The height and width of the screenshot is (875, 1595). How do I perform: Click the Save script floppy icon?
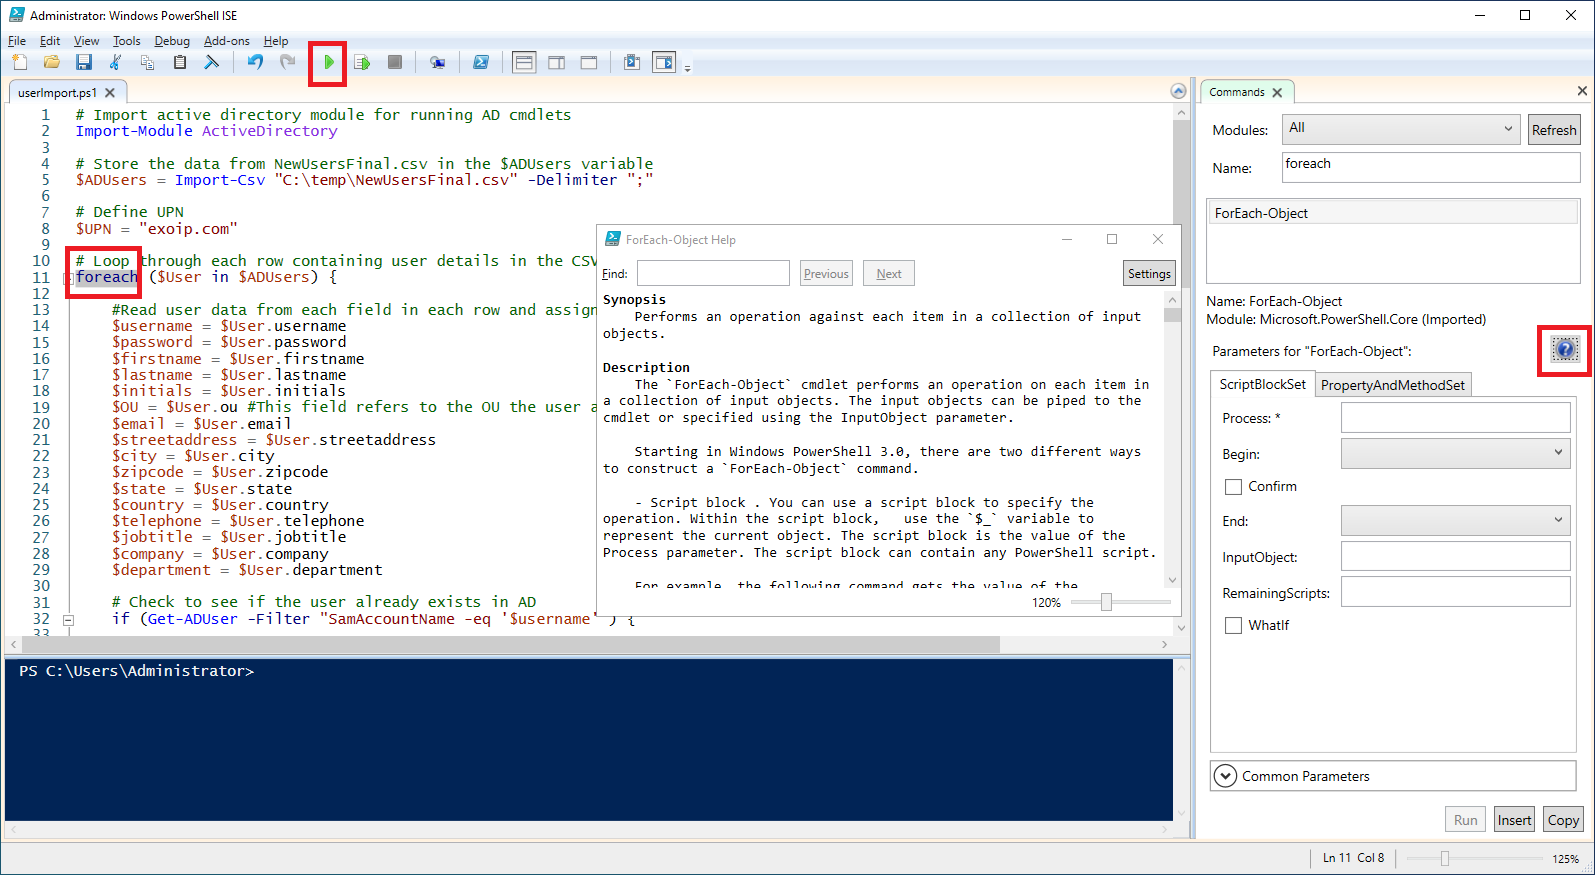tap(84, 63)
